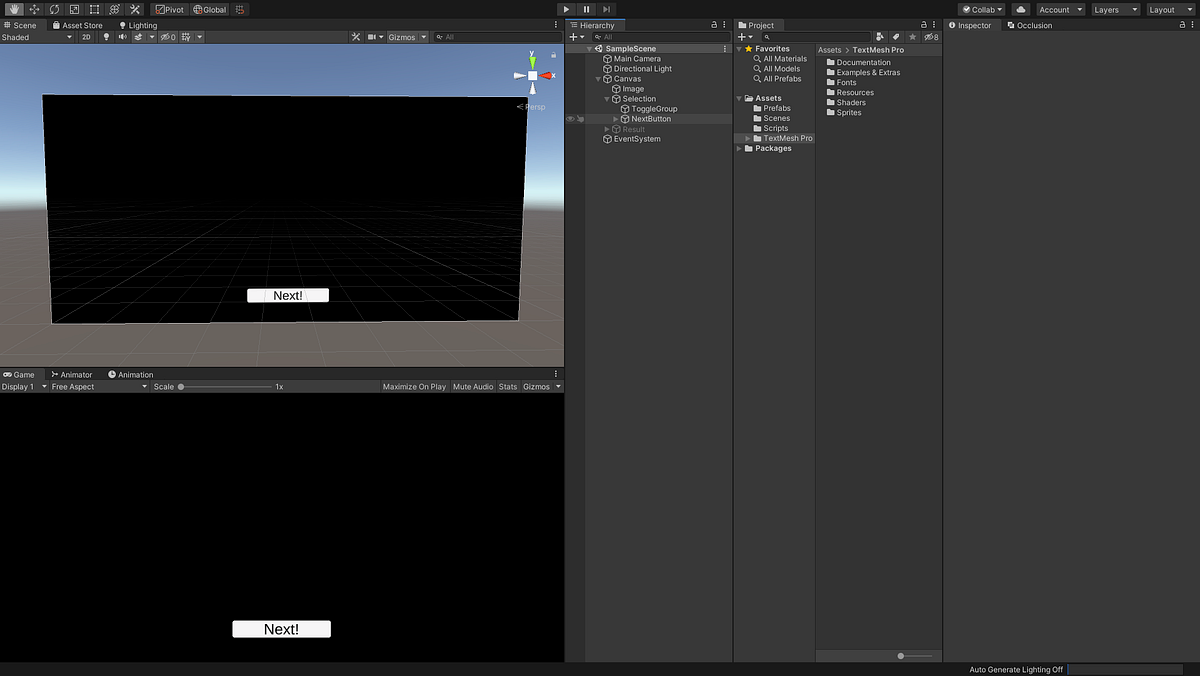Toggle Global handle orientation
1200x676 pixels.
click(x=210, y=9)
